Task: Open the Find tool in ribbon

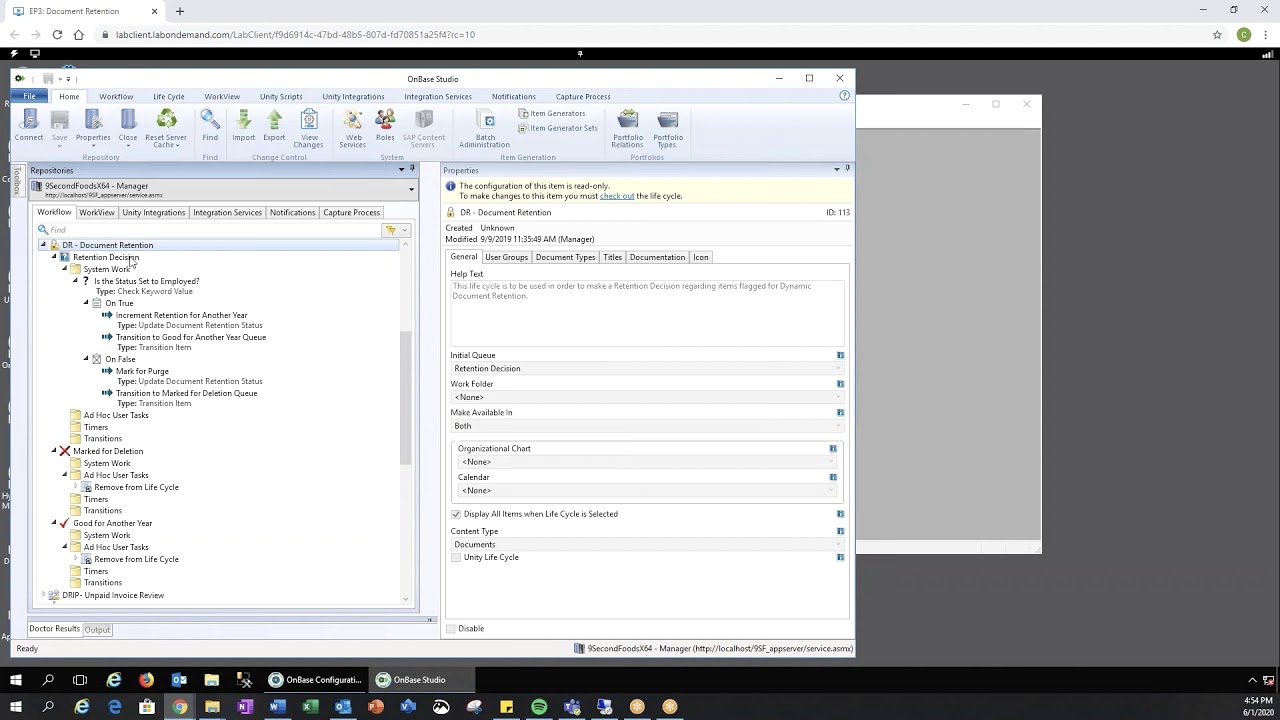Action: point(210,126)
